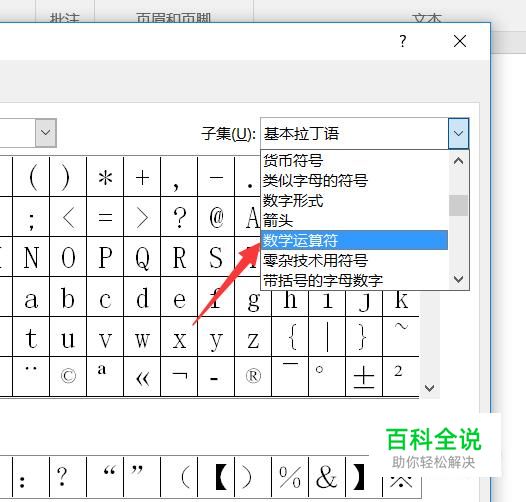Pick the ampersand in recent symbols
Viewport: 526px width, 502px height.
coord(327,476)
